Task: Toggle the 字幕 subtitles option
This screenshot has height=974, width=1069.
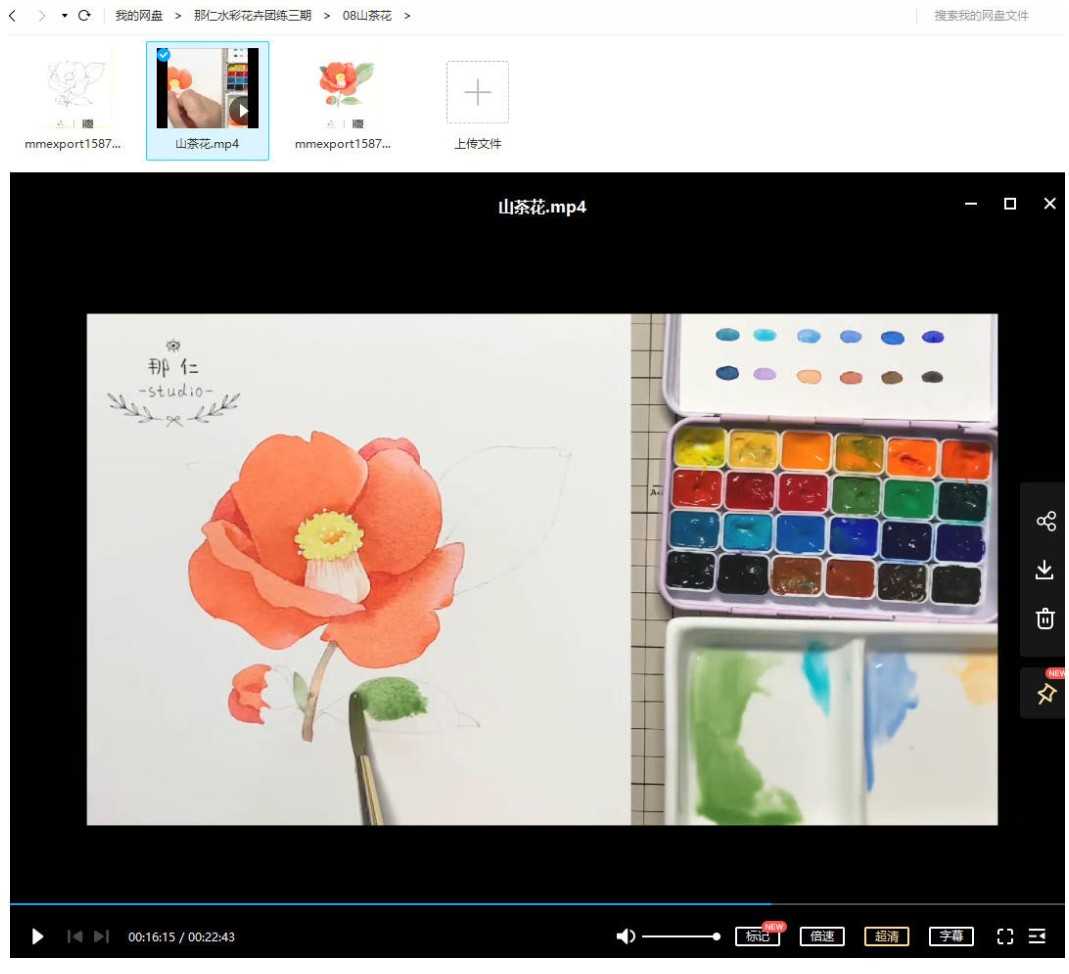Action: tap(950, 937)
